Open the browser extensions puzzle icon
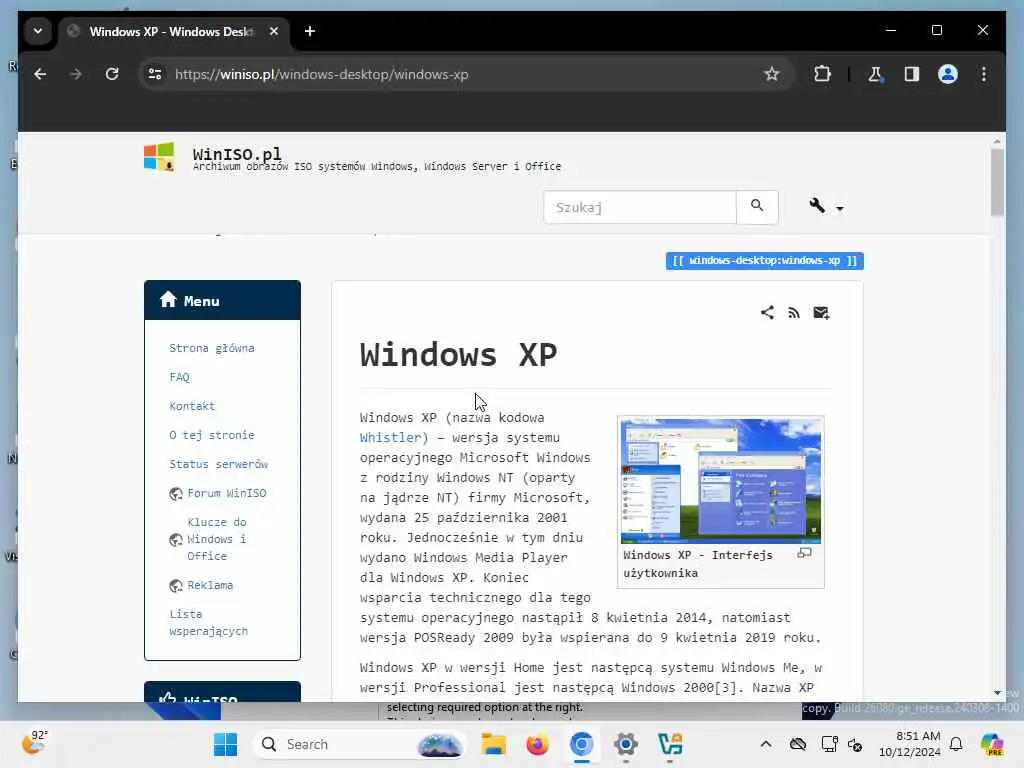 click(822, 74)
